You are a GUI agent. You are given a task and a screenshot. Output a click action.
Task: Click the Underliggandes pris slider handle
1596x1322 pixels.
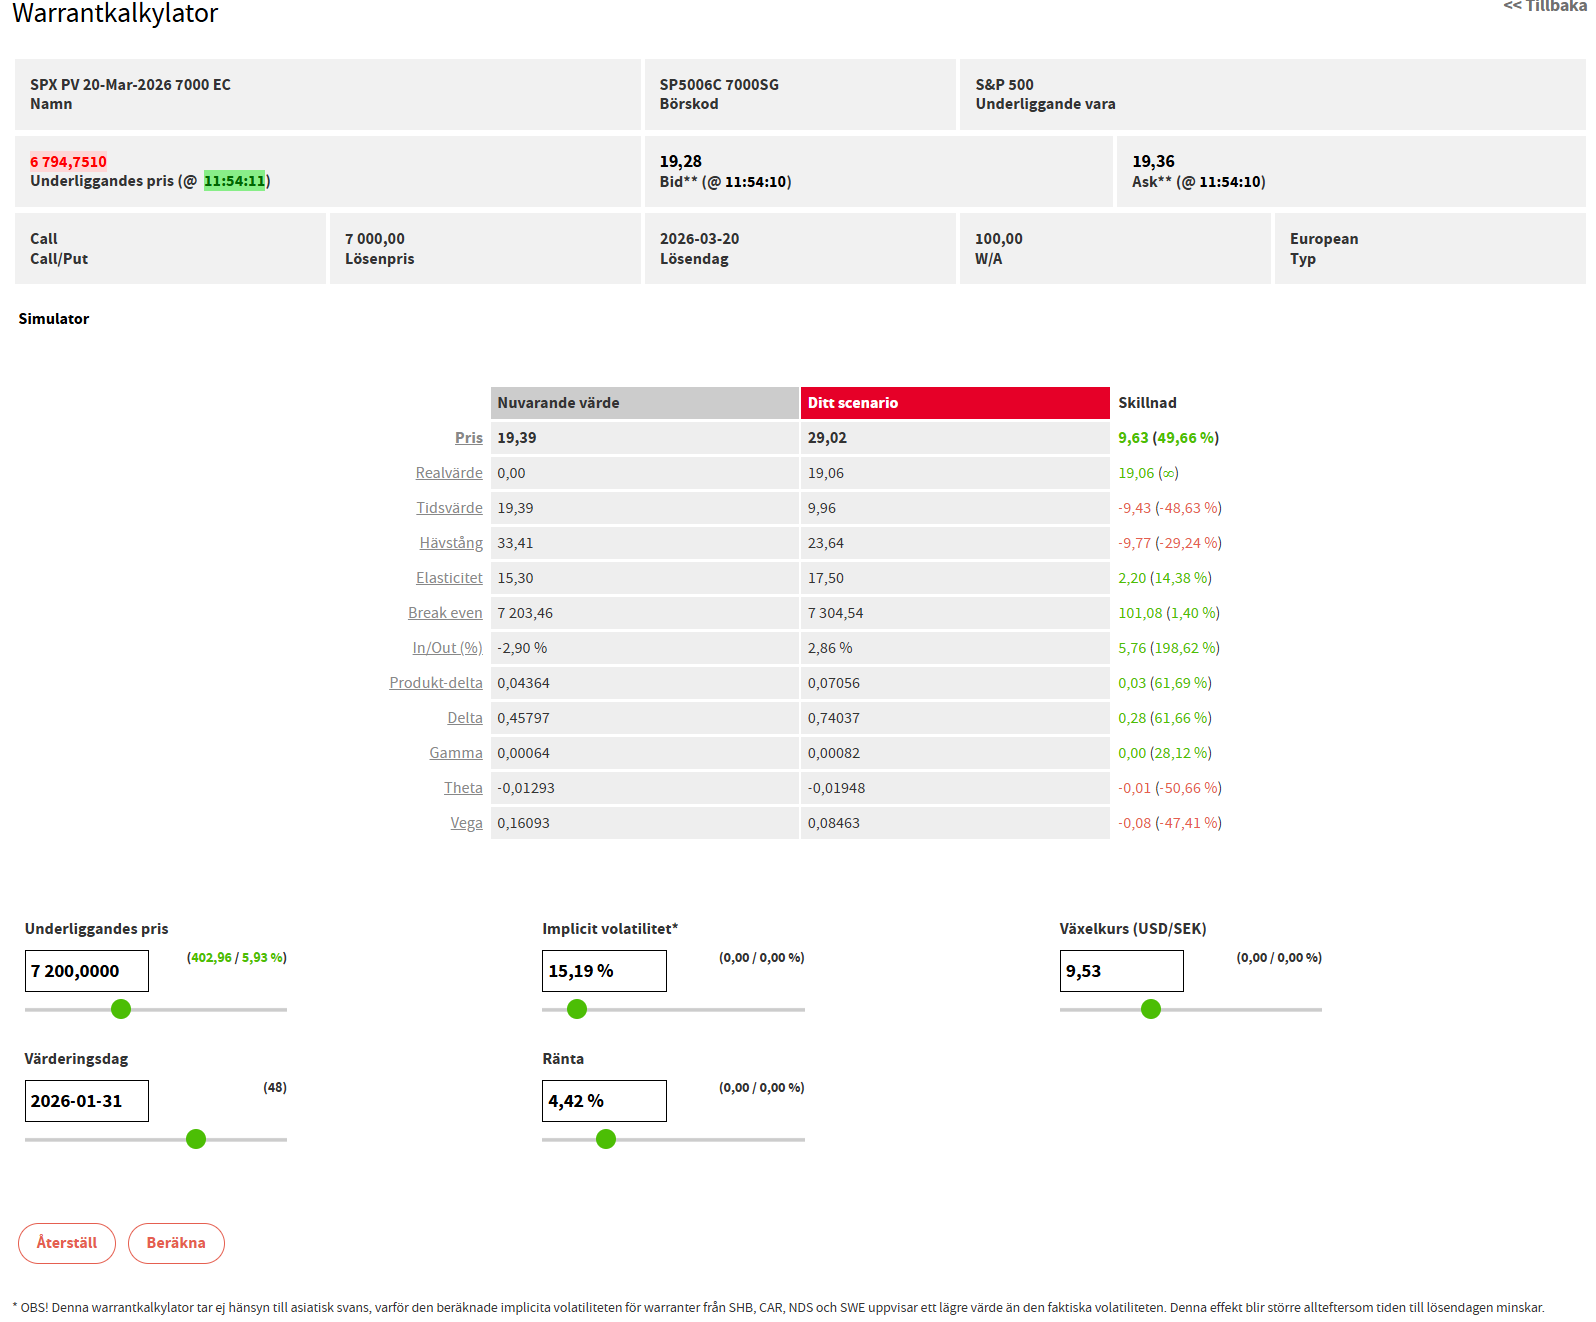tap(121, 1009)
